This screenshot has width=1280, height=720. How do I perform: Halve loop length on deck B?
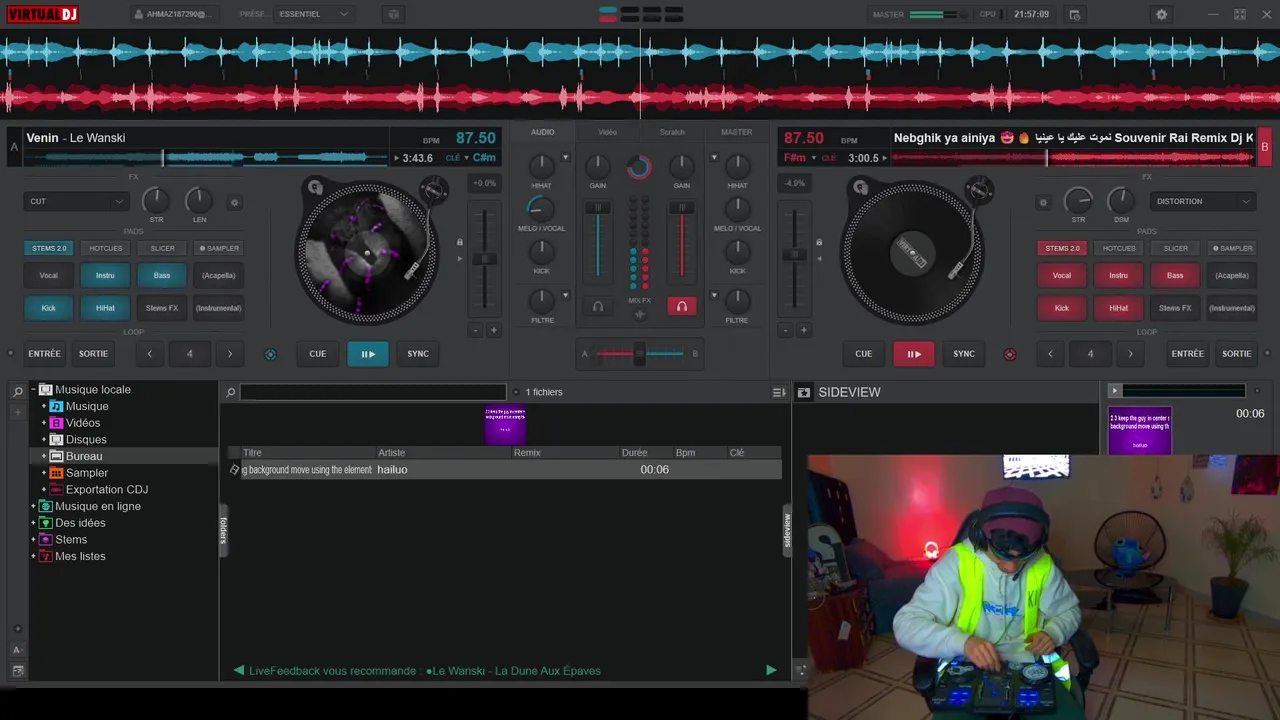click(x=1050, y=353)
